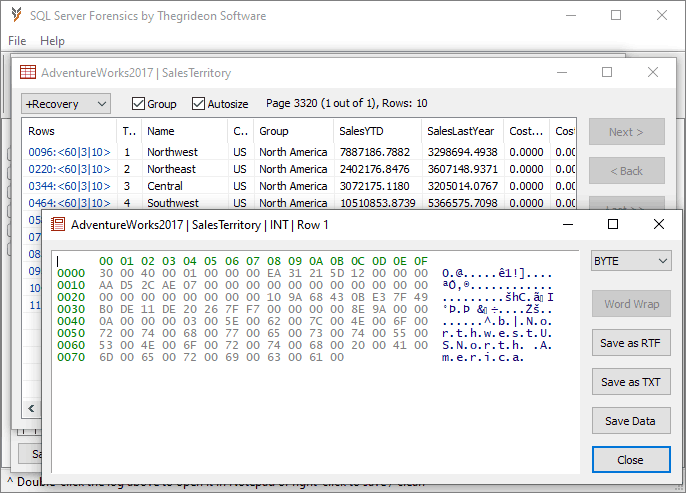Click the Close button in hex viewer
686x493 pixels.
(631, 460)
